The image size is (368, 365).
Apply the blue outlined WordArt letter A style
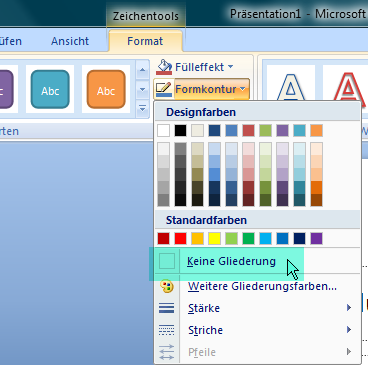[291, 87]
